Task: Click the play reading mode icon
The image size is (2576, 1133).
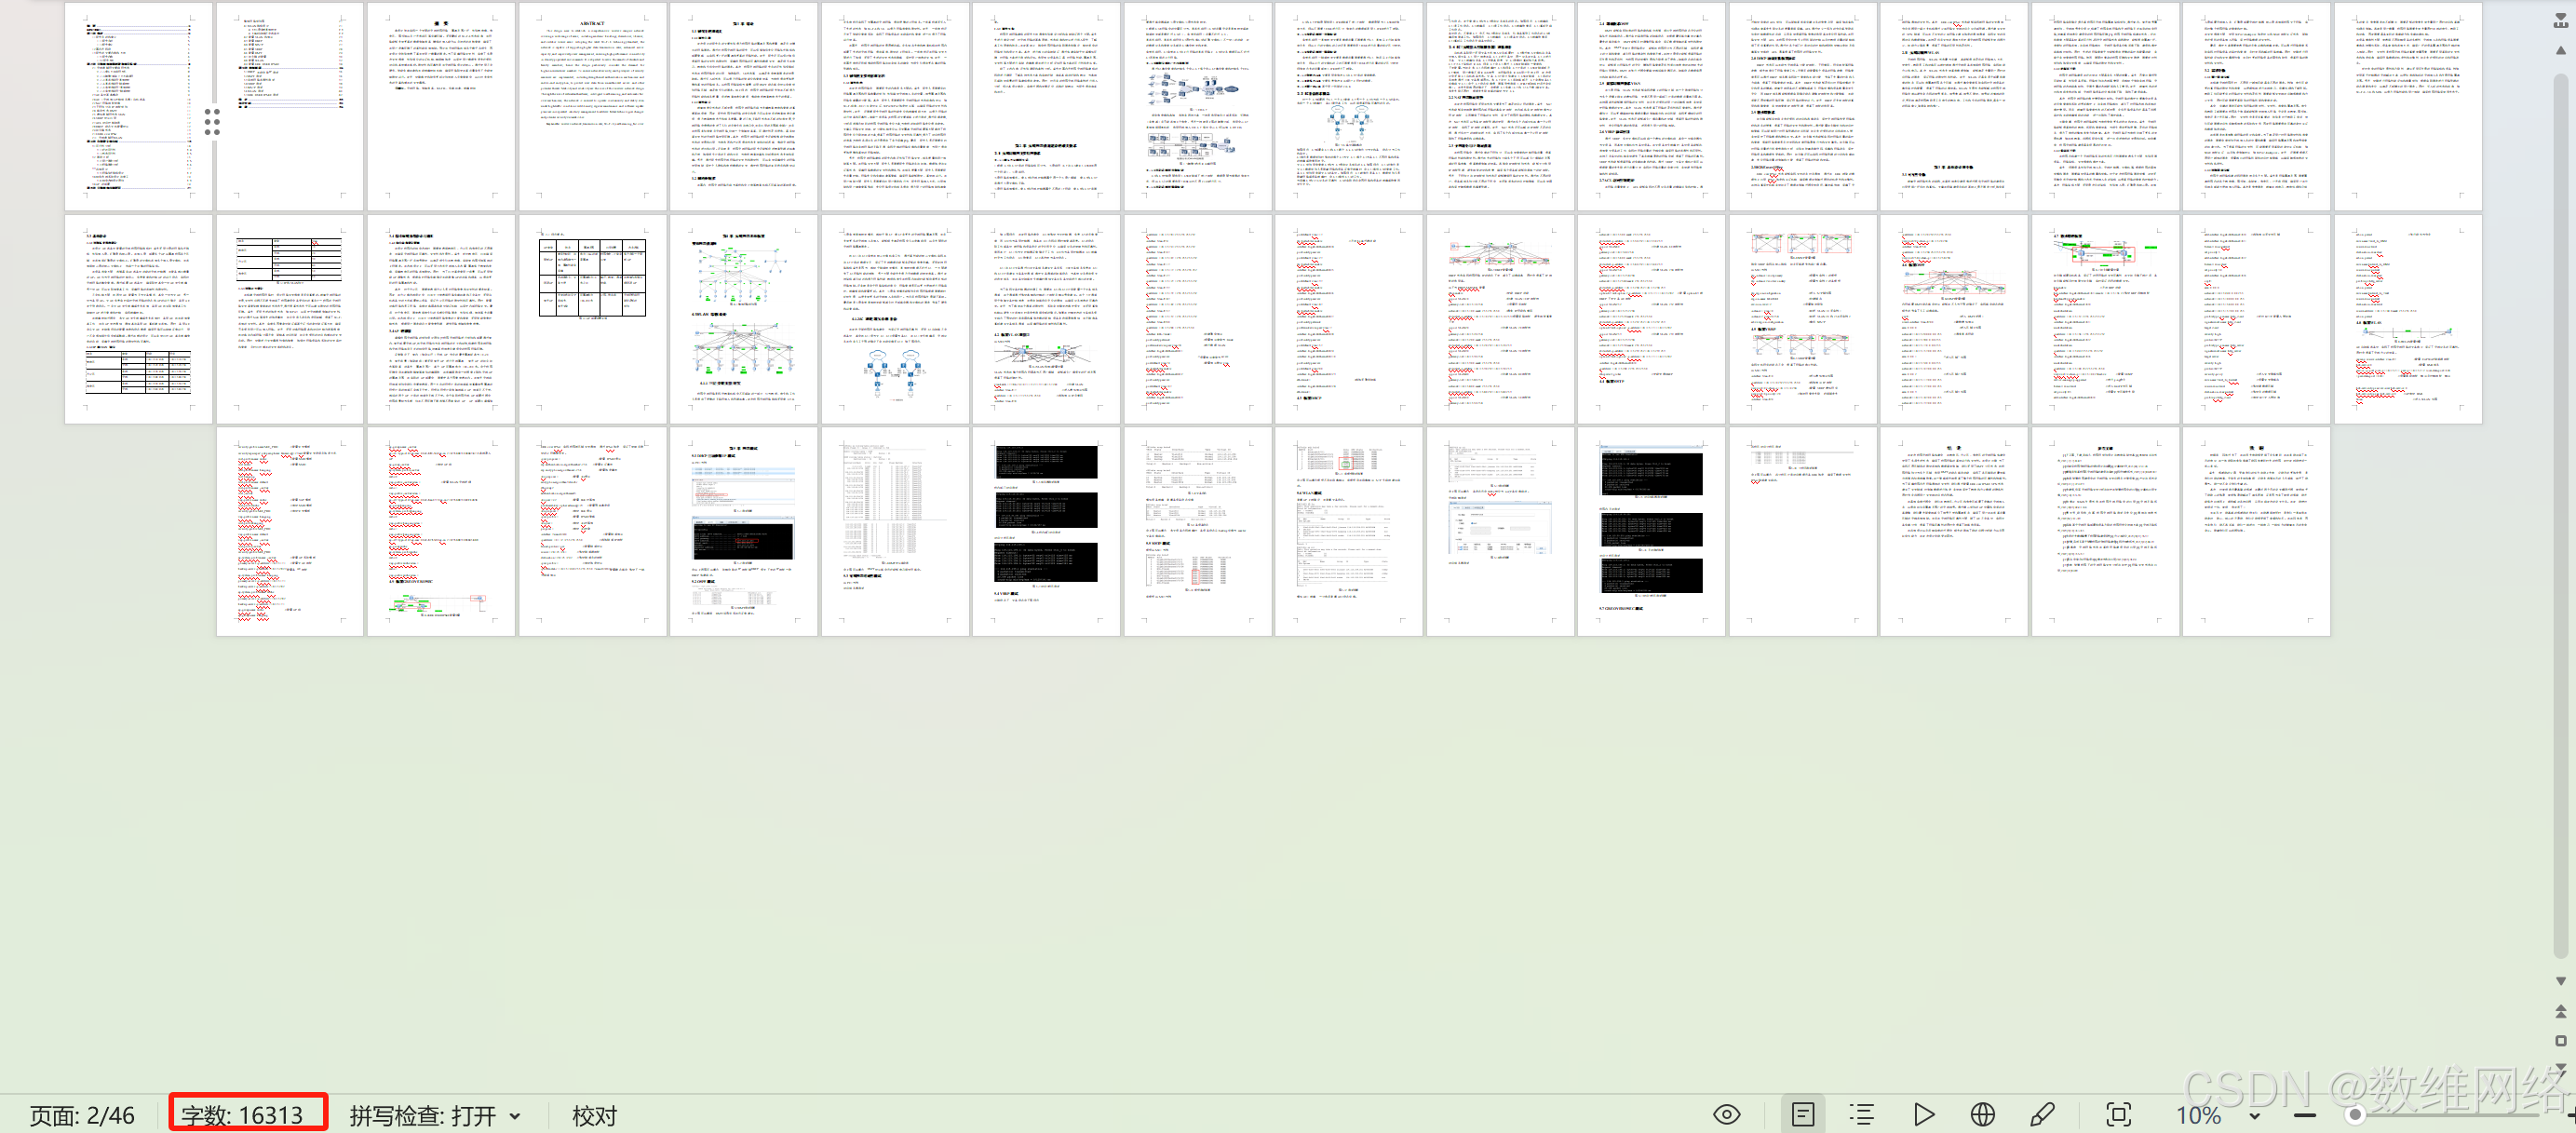Action: 1923,1115
